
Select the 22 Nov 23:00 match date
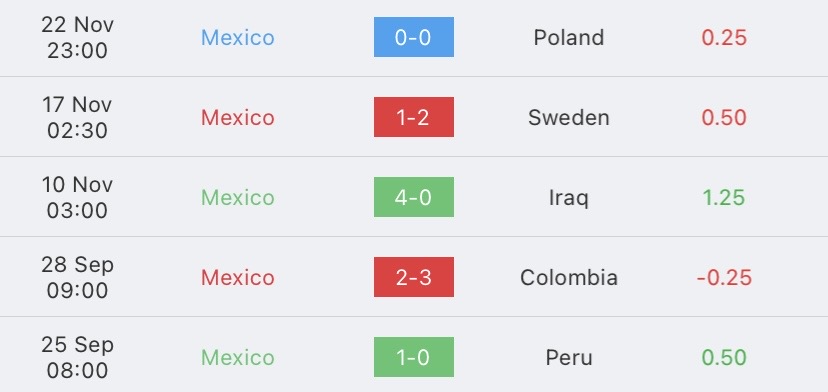point(77,38)
